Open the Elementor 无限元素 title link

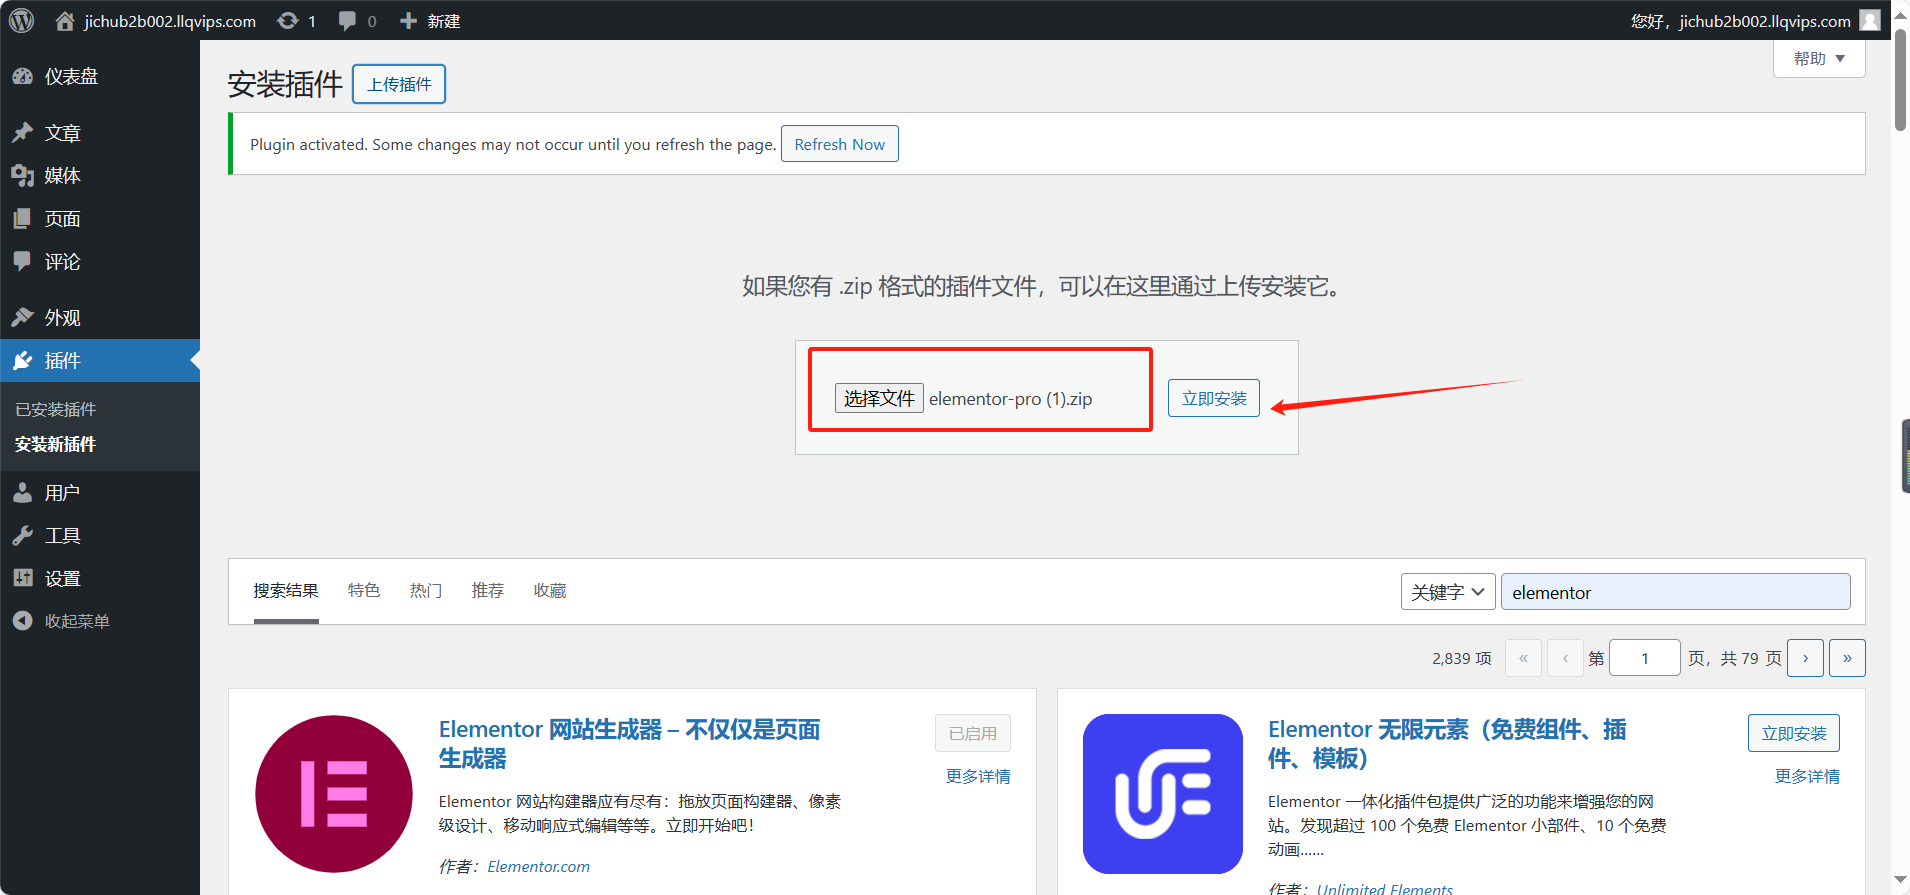pos(1447,744)
